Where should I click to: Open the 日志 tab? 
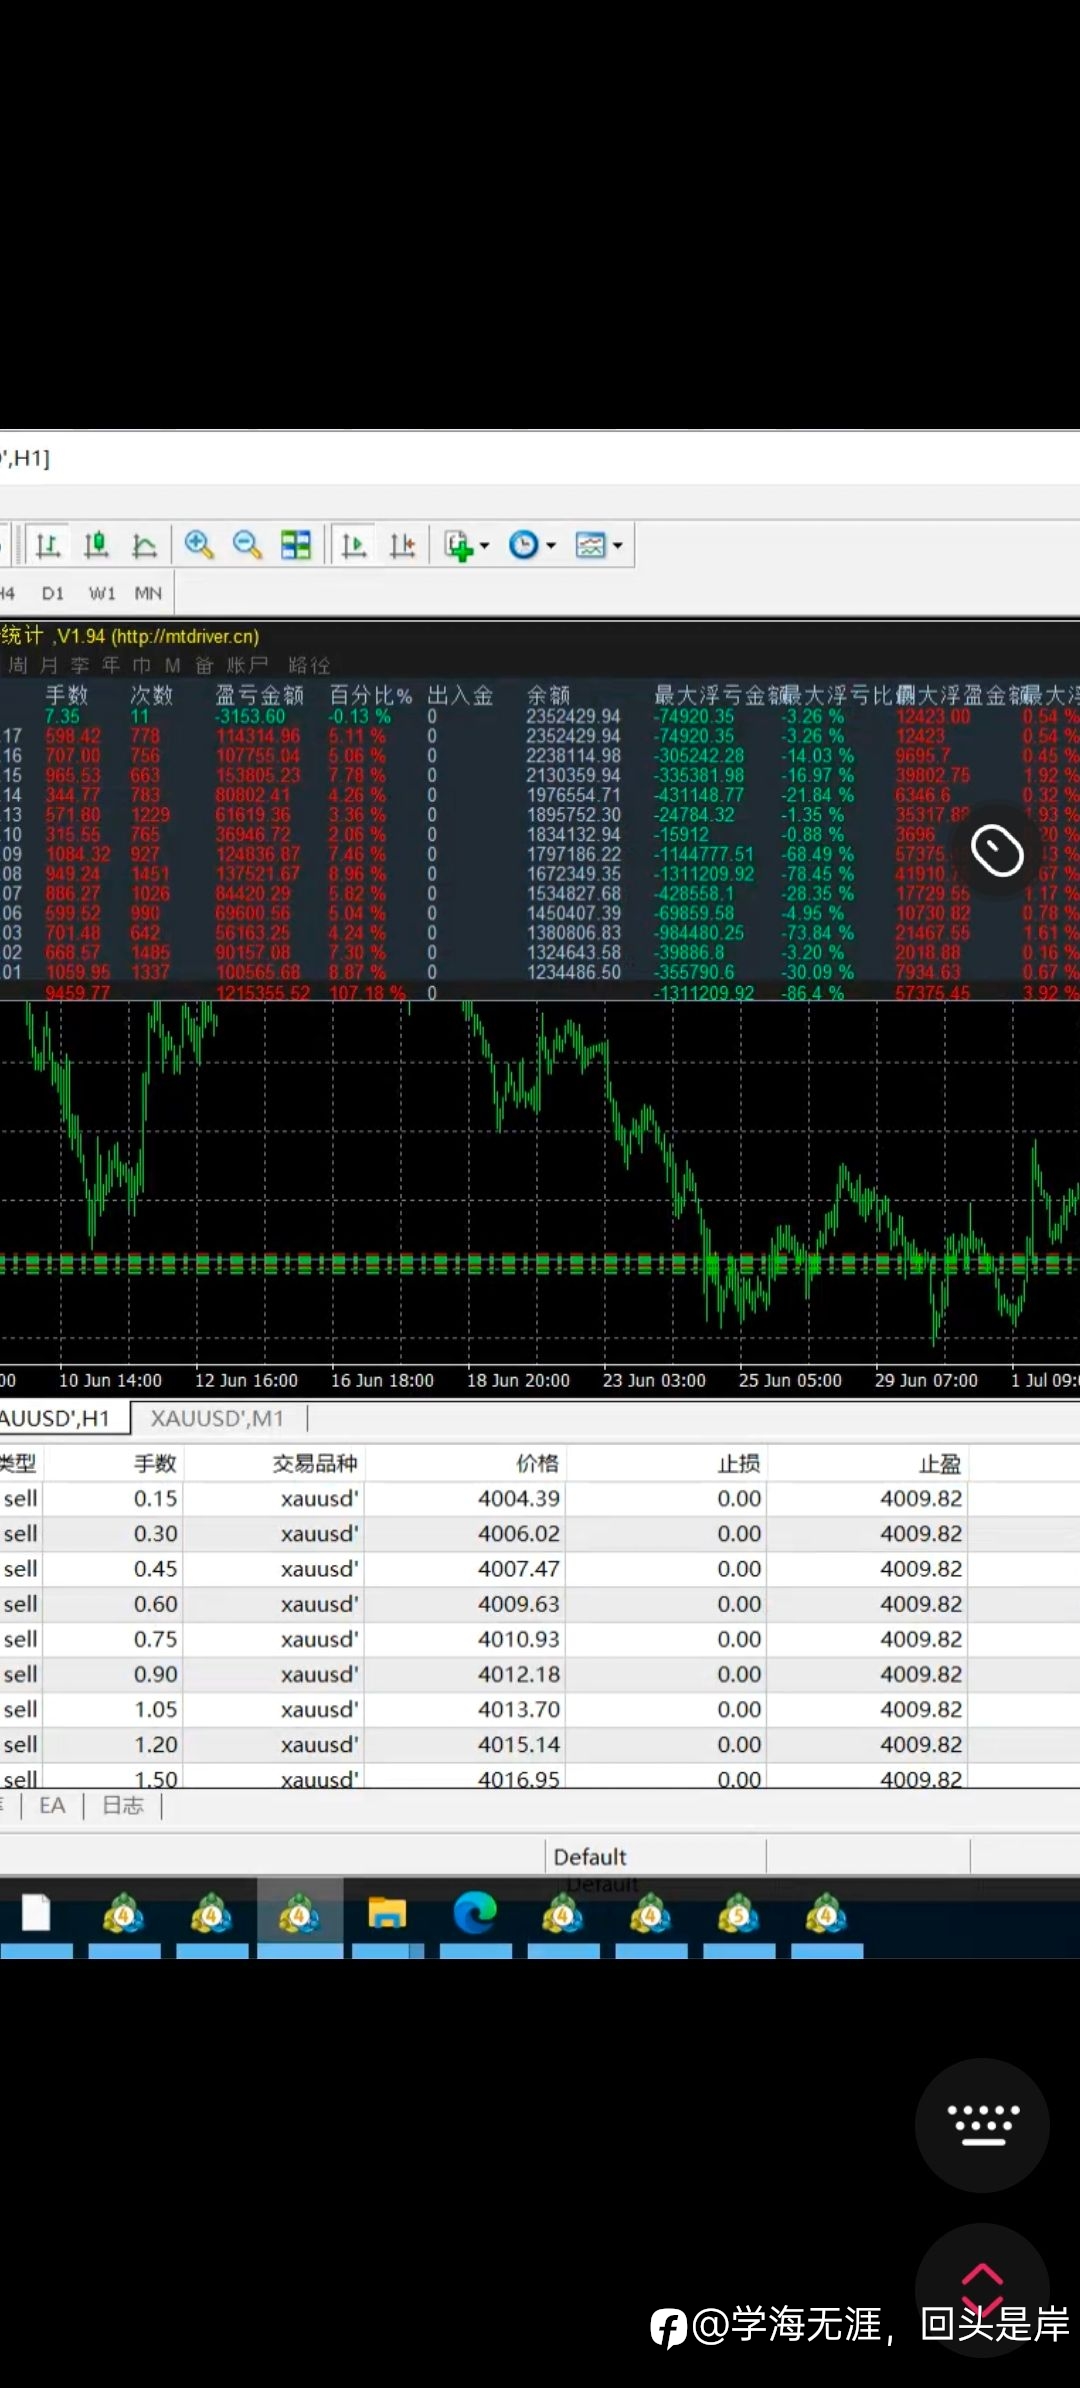123,1805
